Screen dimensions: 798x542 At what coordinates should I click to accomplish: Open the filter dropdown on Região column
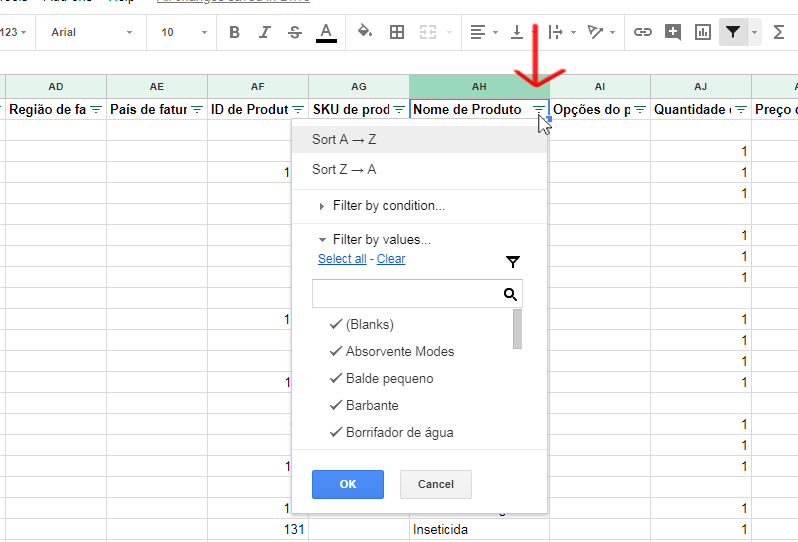click(96, 109)
